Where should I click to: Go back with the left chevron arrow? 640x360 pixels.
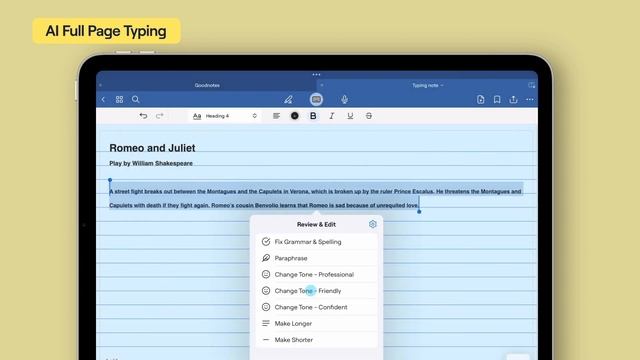[x=103, y=99]
